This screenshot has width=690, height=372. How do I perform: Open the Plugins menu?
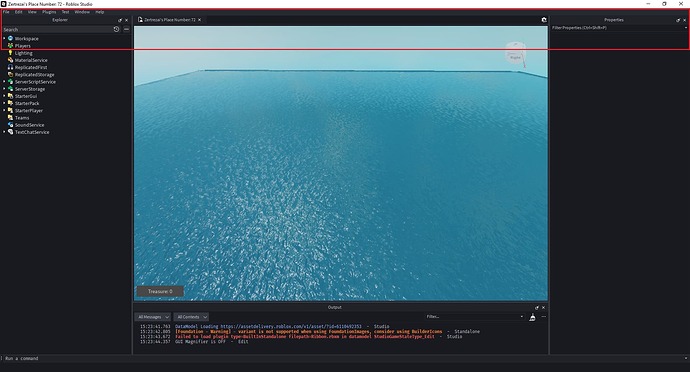coord(49,12)
